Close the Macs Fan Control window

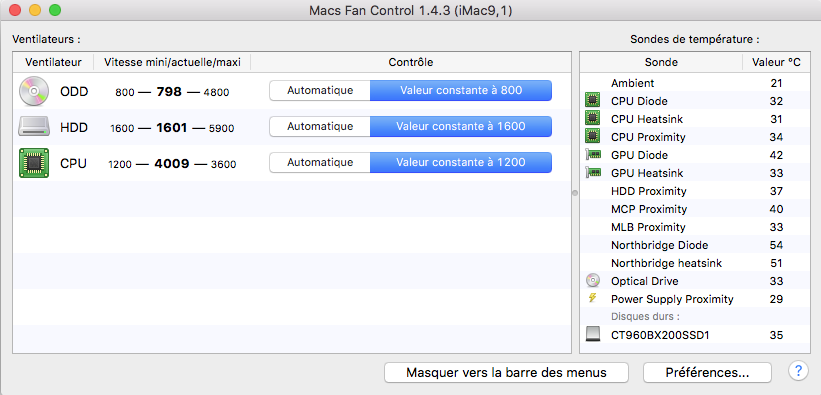pos(15,10)
